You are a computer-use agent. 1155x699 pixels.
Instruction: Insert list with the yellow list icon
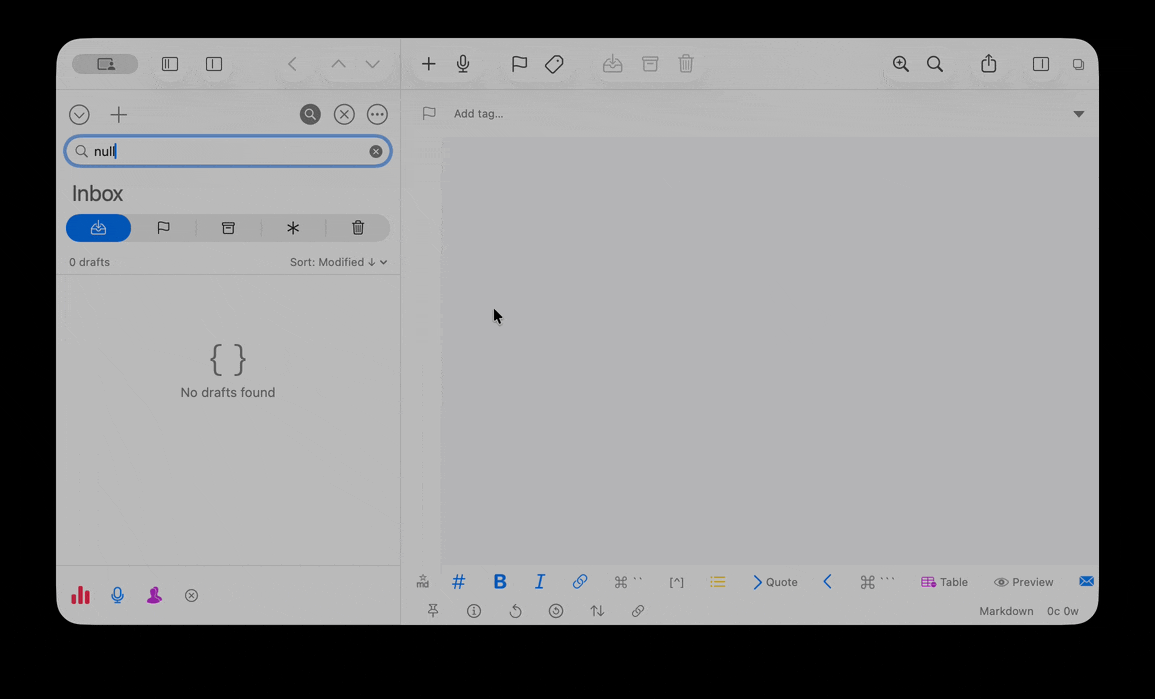point(717,582)
